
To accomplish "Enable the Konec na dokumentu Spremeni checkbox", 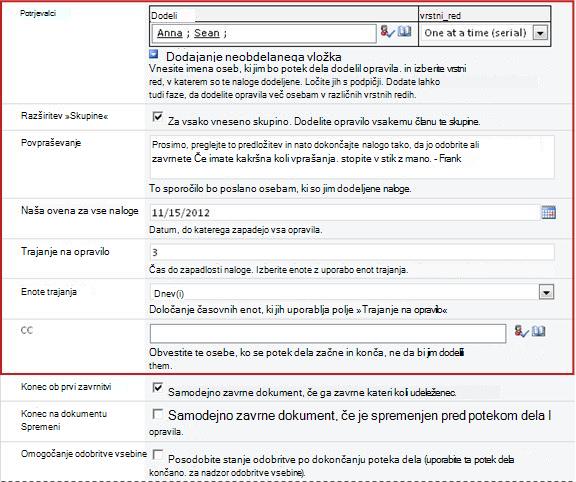I will tap(158, 414).
